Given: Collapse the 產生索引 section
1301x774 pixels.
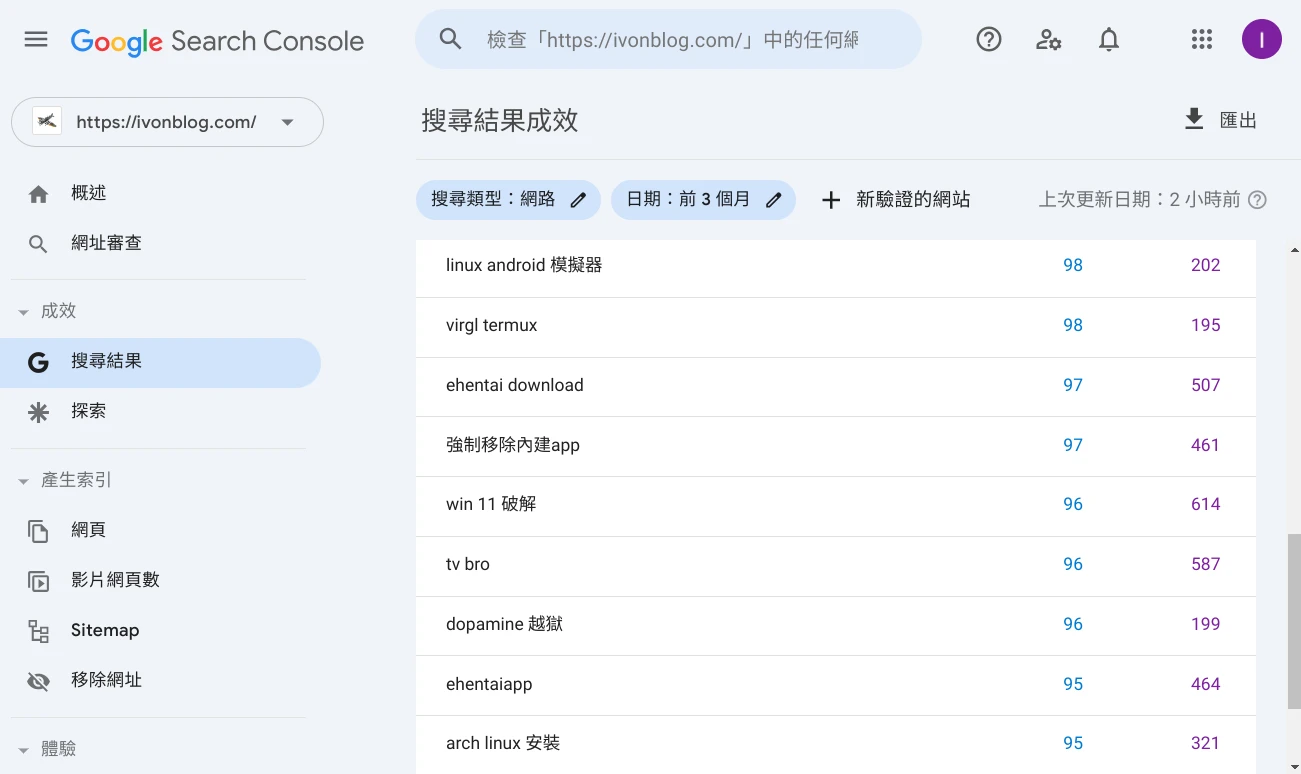Looking at the screenshot, I should coord(24,481).
